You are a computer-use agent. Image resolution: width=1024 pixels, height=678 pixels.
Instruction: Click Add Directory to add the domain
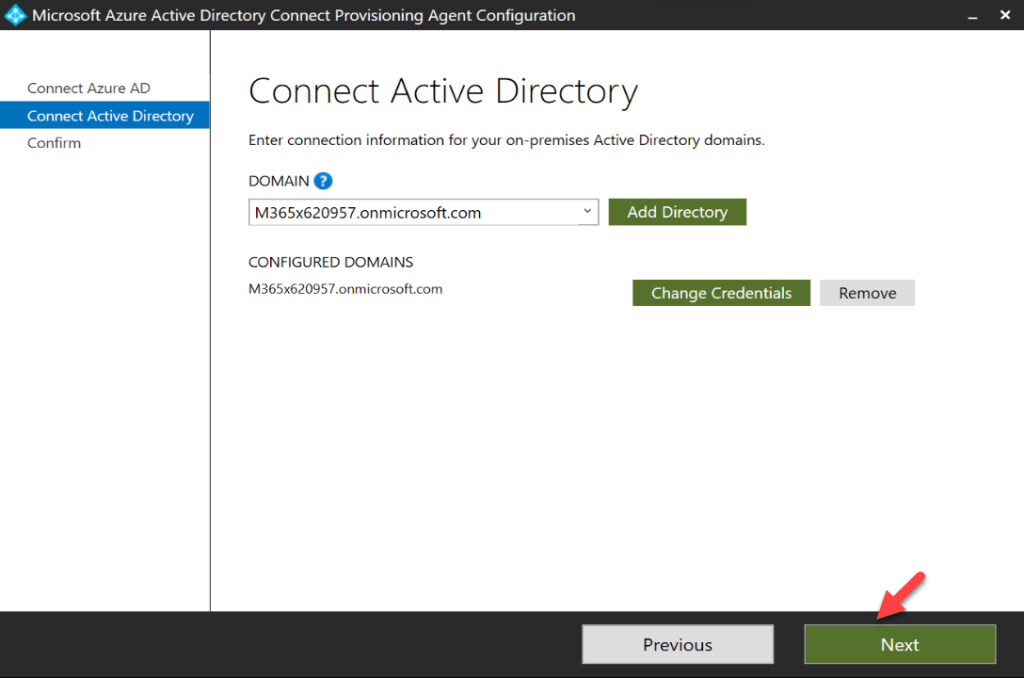pyautogui.click(x=677, y=211)
